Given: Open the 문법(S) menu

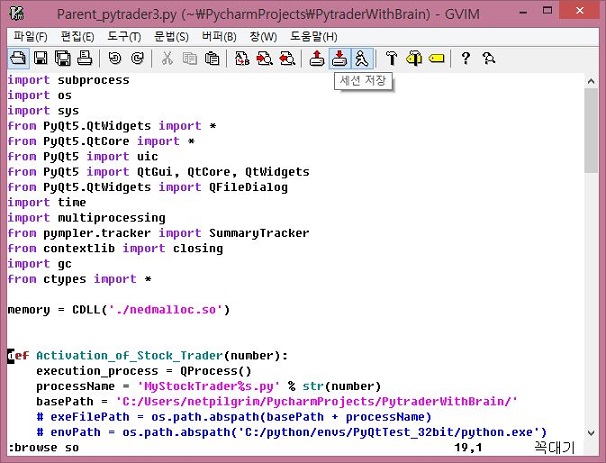Looking at the screenshot, I should point(171,37).
